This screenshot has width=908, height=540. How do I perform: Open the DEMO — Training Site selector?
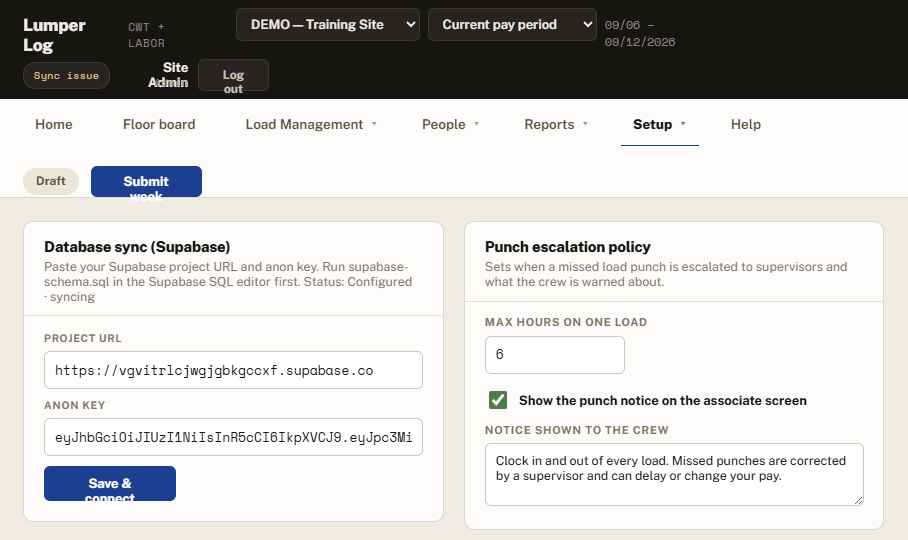click(328, 25)
